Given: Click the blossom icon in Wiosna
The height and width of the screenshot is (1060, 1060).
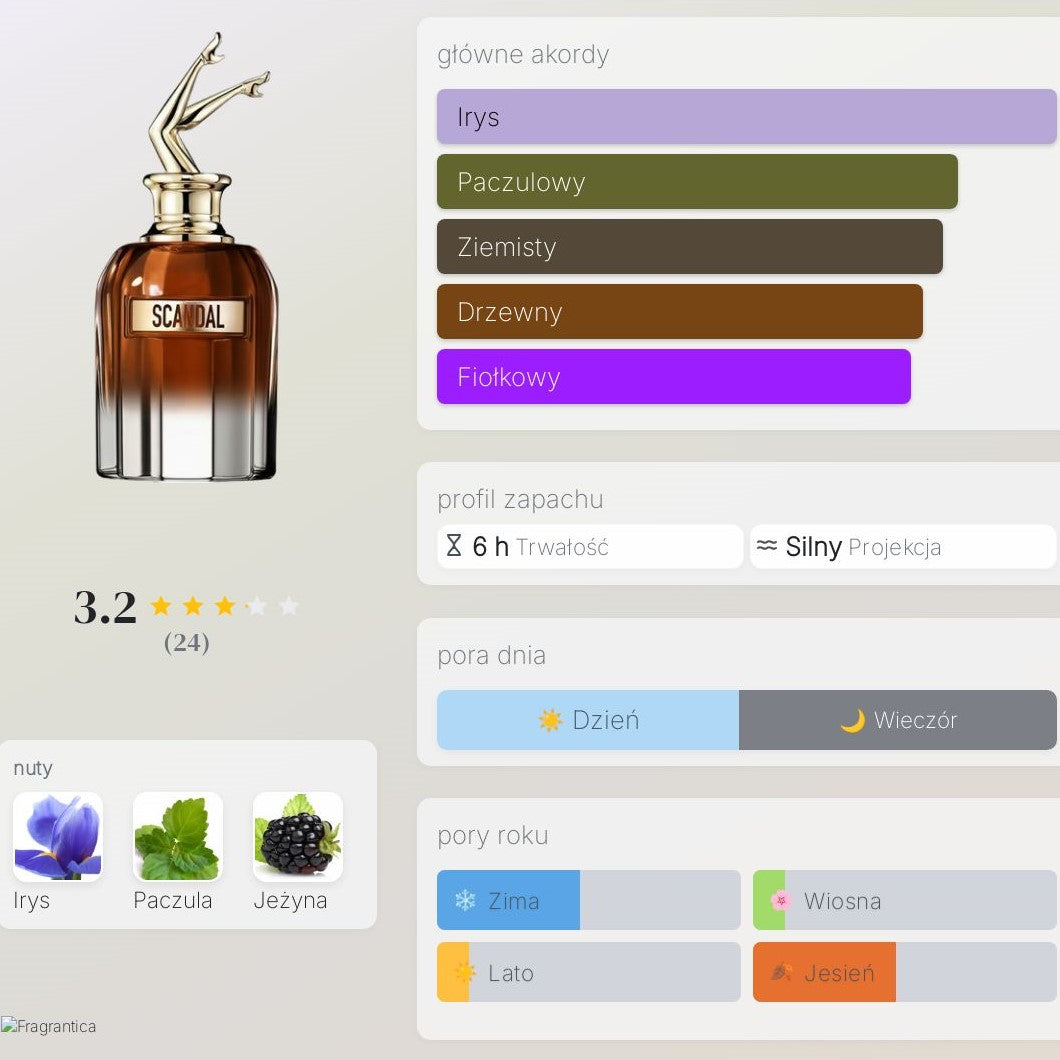Looking at the screenshot, I should (781, 900).
